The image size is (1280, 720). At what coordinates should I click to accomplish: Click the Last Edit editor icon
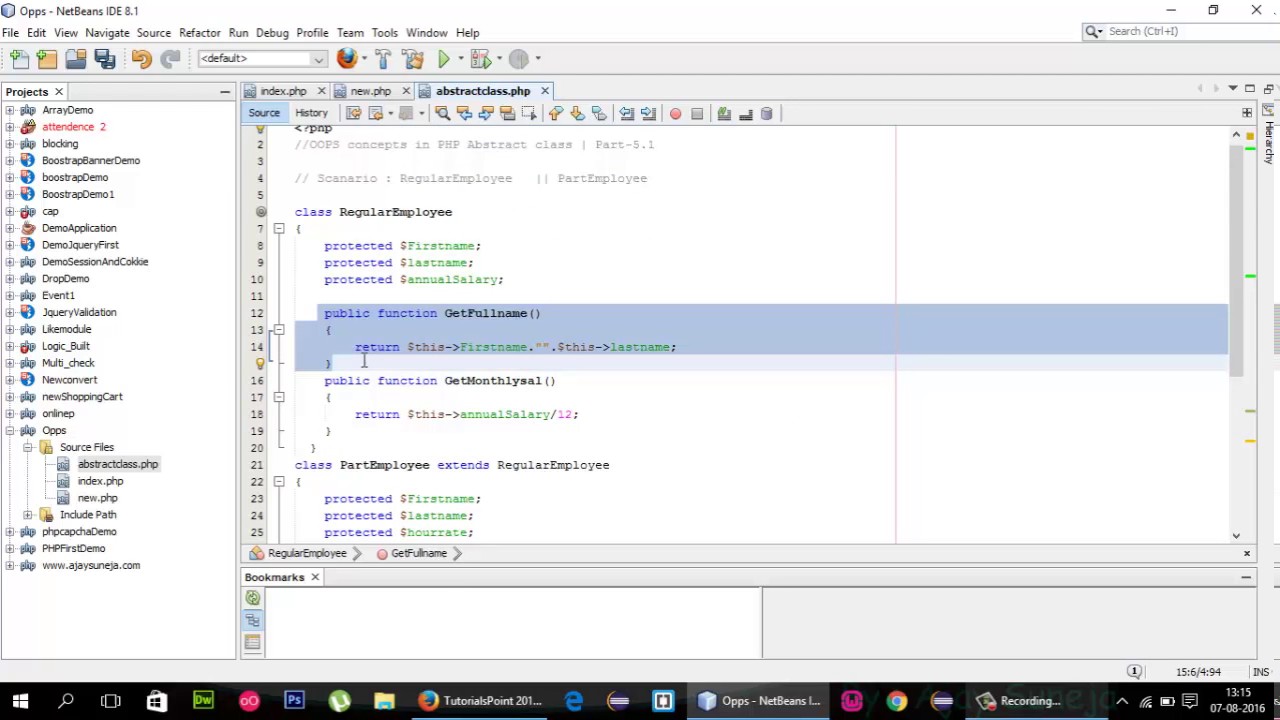pos(353,114)
